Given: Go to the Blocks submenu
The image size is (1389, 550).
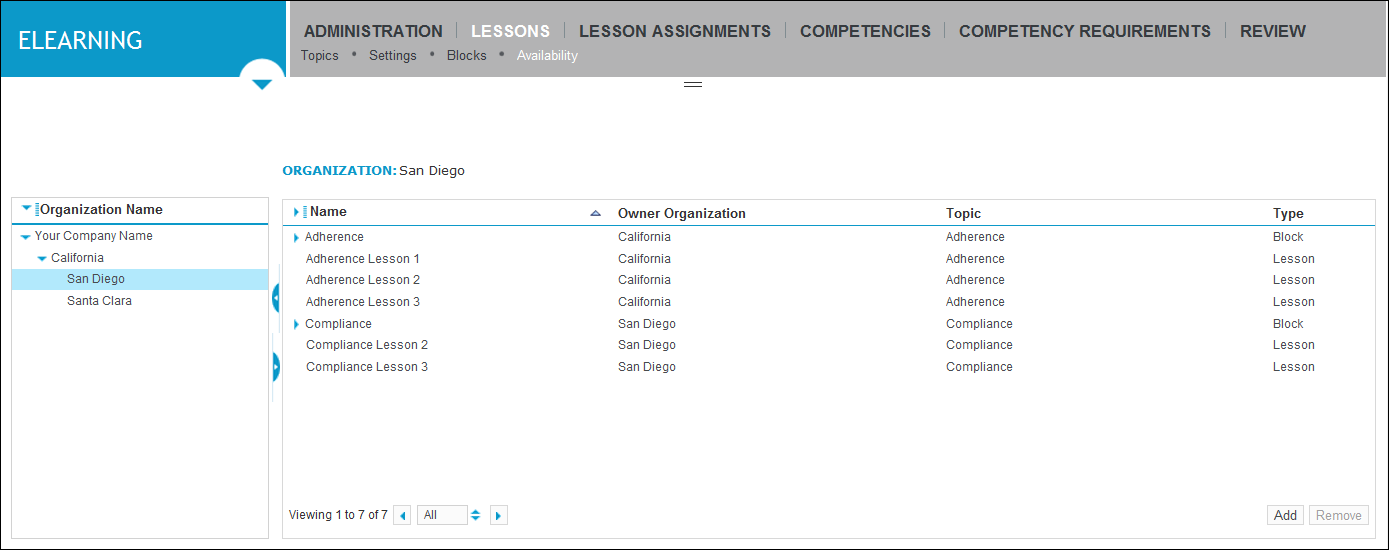Looking at the screenshot, I should (467, 56).
